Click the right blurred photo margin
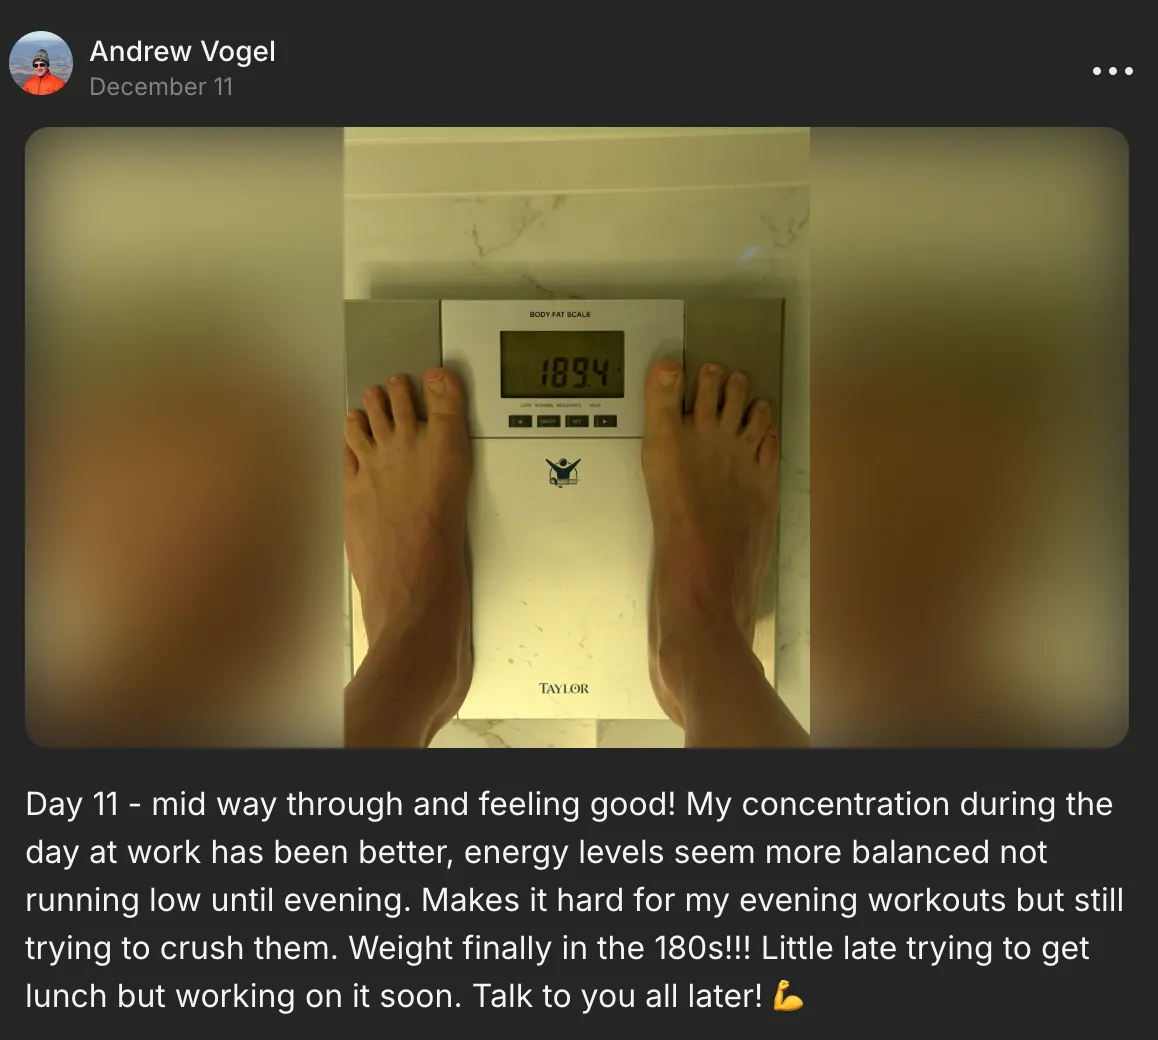 pos(969,437)
